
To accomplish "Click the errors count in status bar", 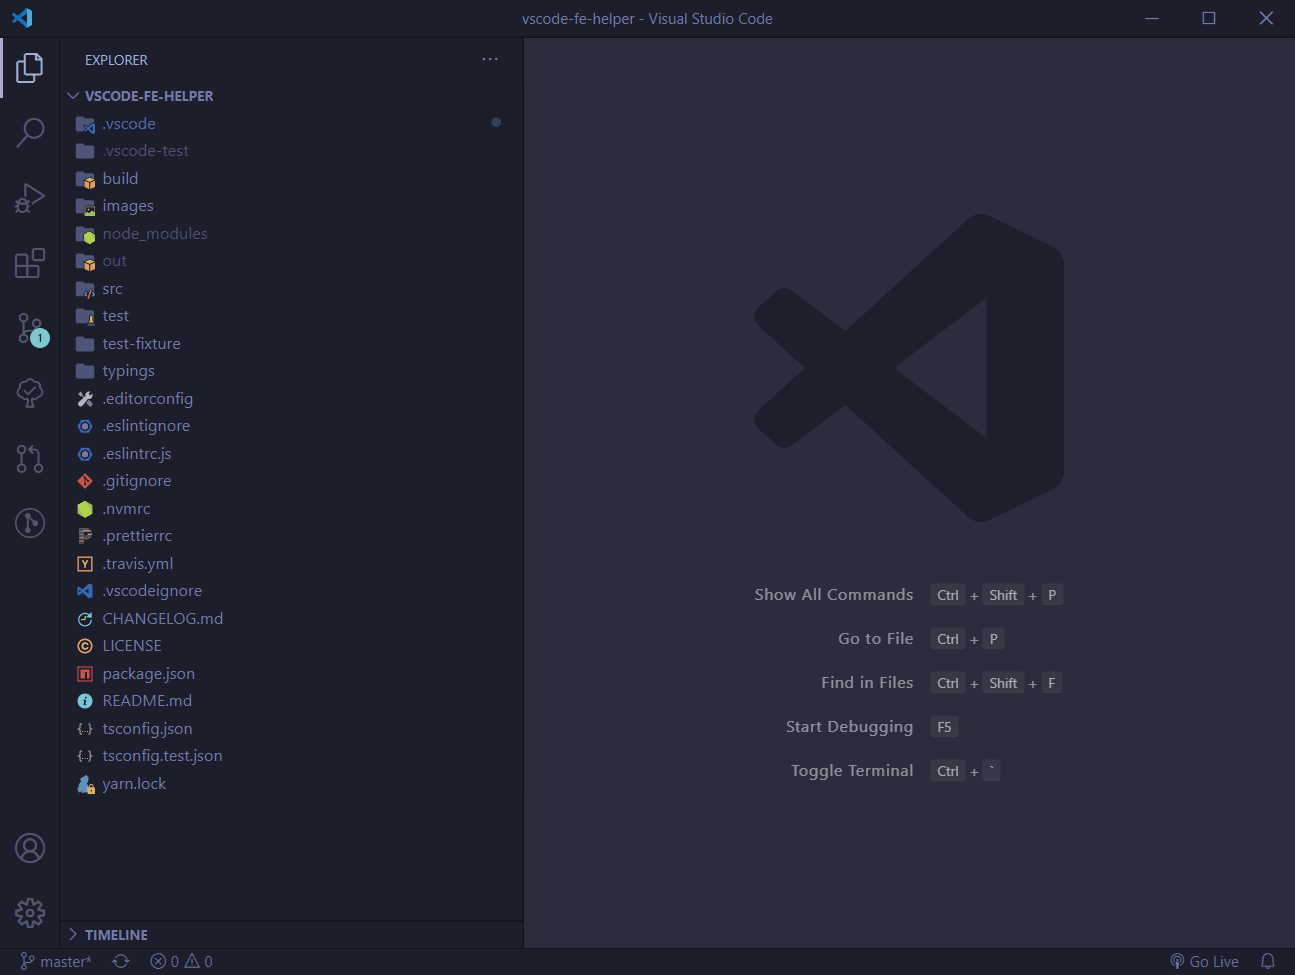I will click(165, 961).
